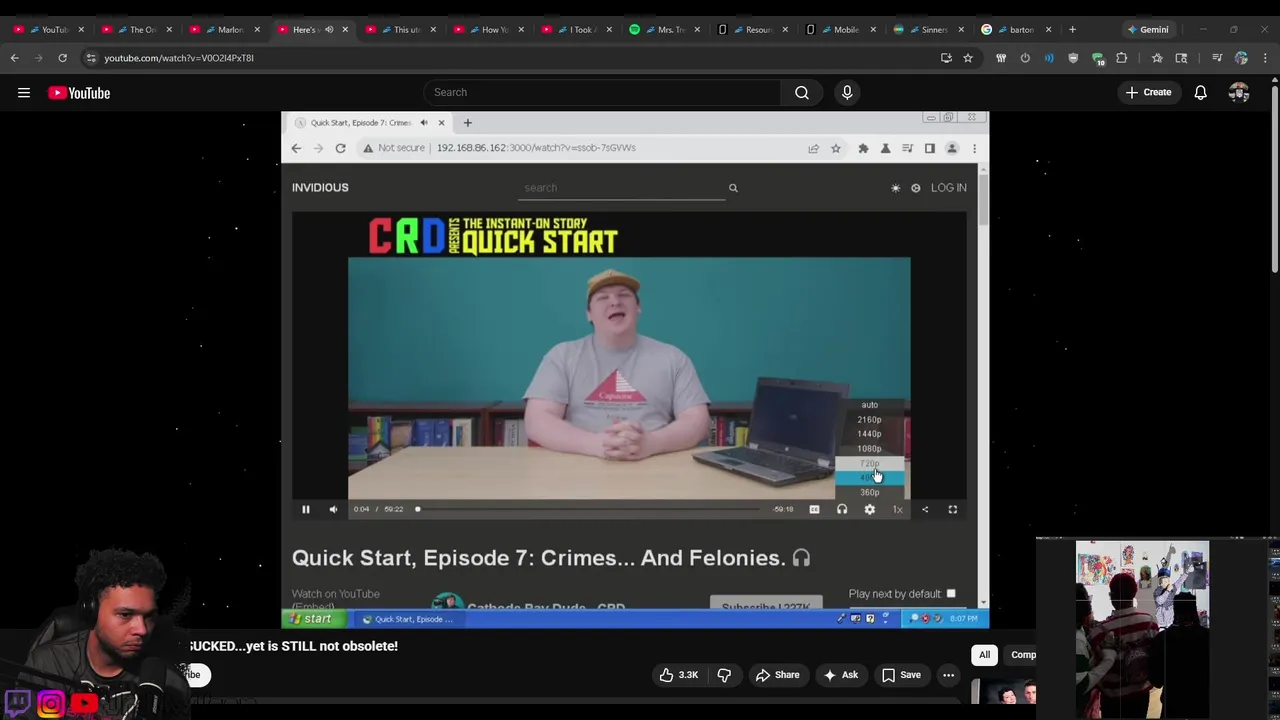The image size is (1280, 720).
Task: Switch to audio-only headphones icon in Invidious player
Action: coord(842,510)
